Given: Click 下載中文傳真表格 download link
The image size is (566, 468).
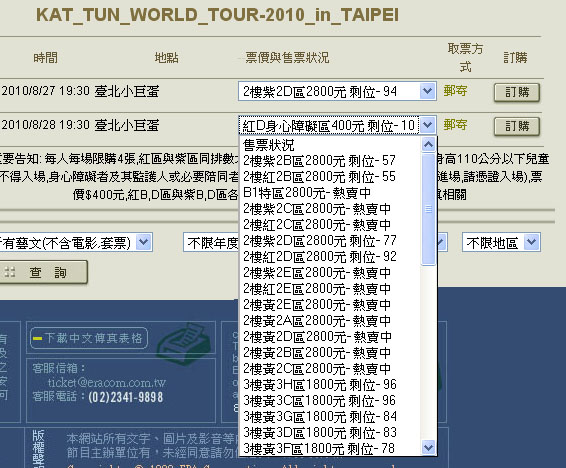Looking at the screenshot, I should coord(89,338).
